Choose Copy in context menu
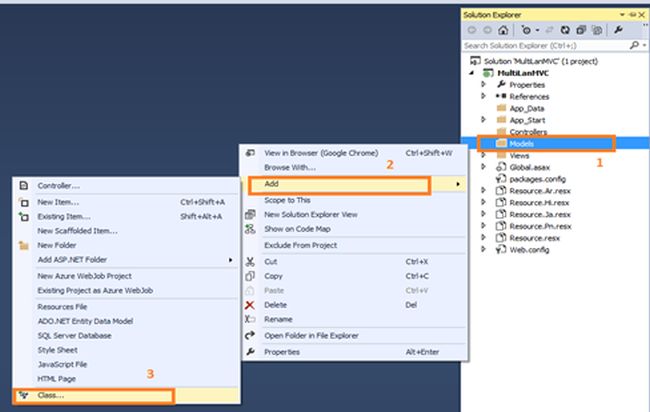Image resolution: width=650 pixels, height=412 pixels. tap(354, 276)
